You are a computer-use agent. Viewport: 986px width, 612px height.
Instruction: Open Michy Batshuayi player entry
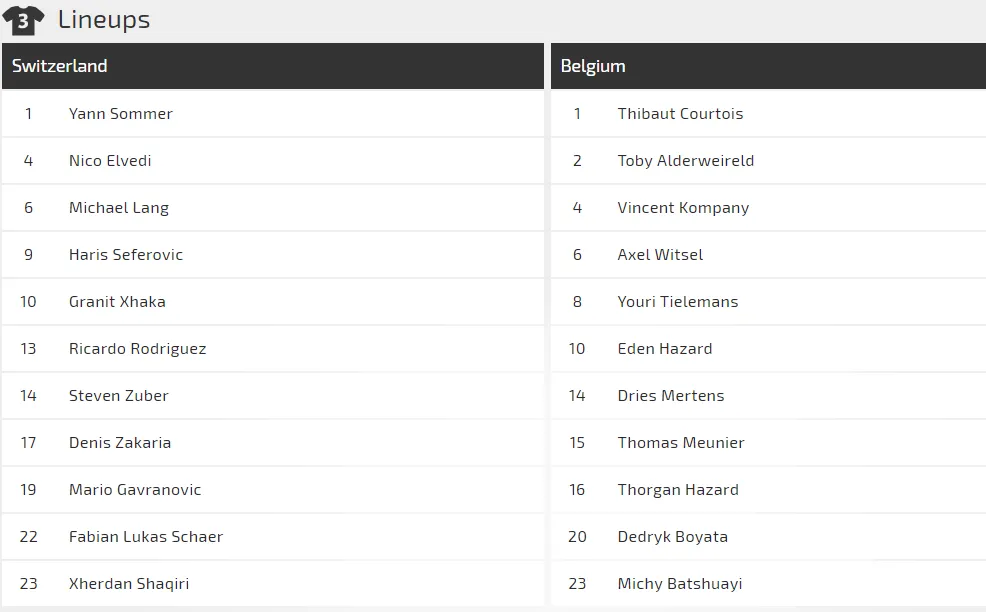click(680, 584)
